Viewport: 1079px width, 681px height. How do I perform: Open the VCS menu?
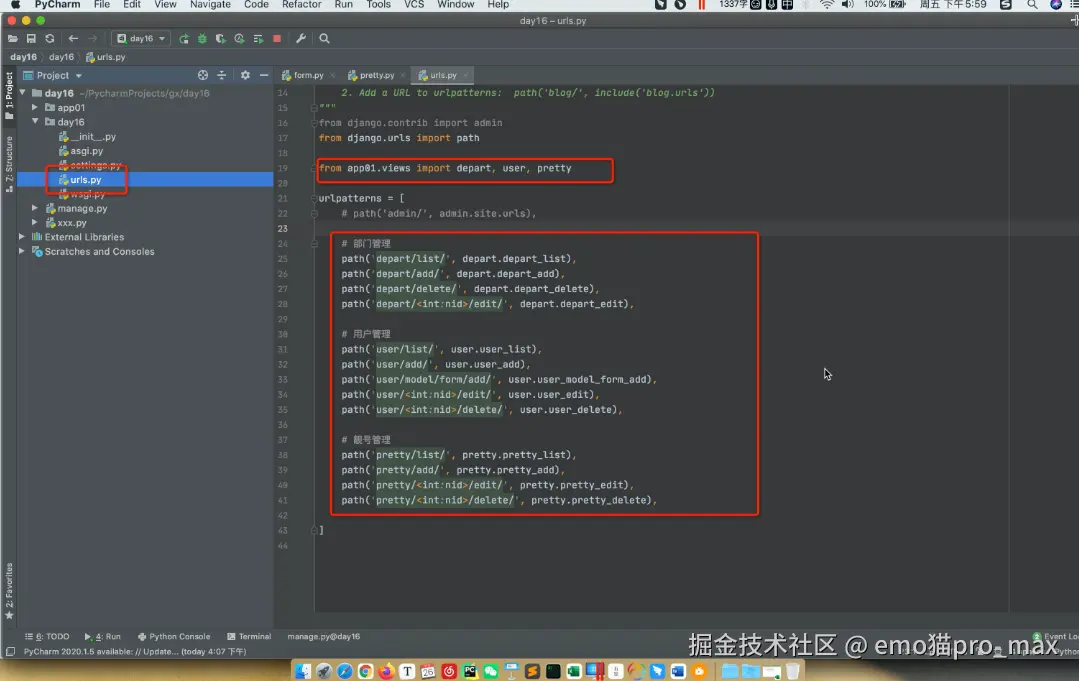pyautogui.click(x=414, y=4)
